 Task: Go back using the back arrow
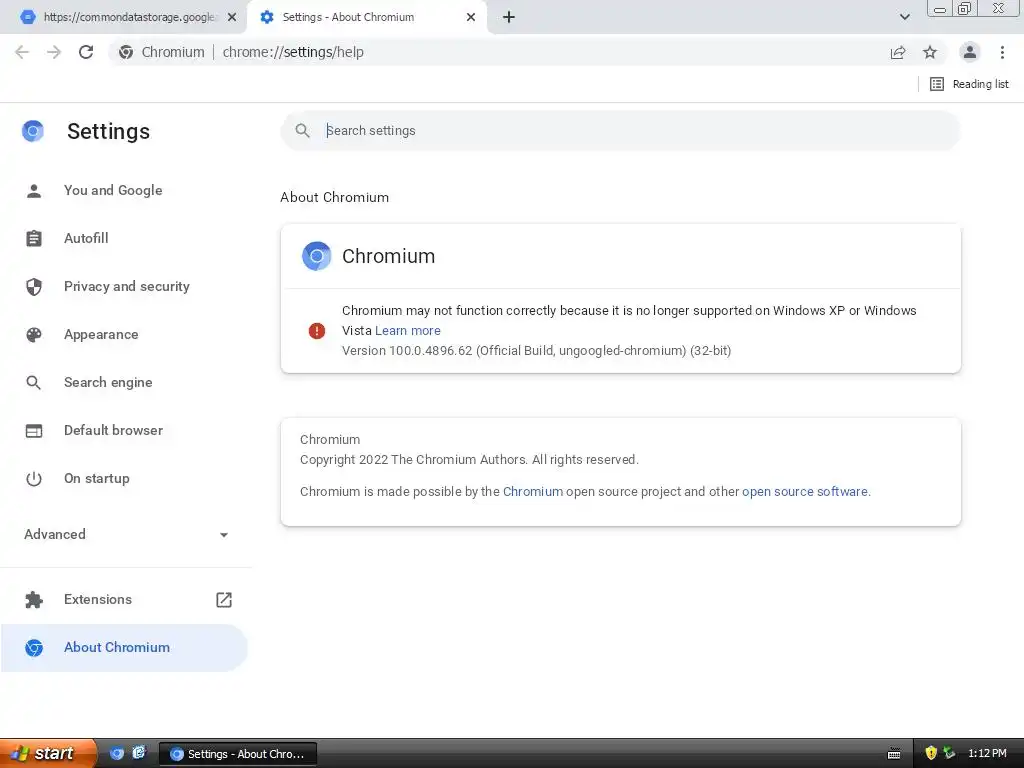point(22,52)
